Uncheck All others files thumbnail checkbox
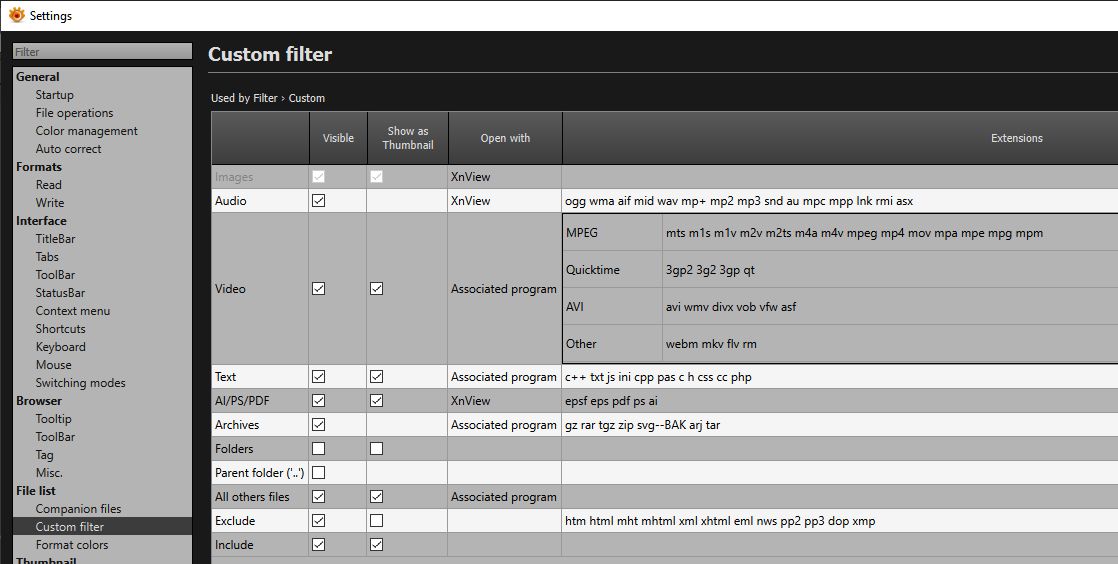1118x564 pixels. [x=376, y=496]
